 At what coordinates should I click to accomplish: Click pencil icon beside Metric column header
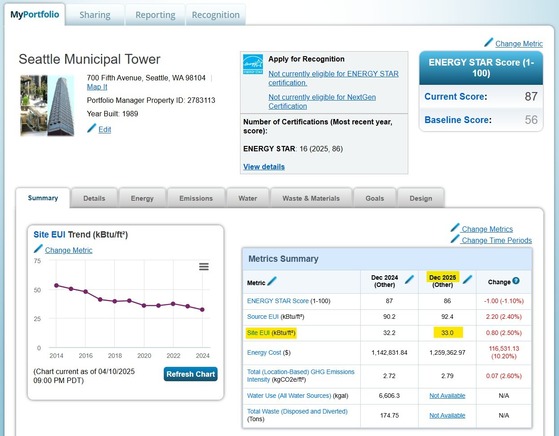(272, 281)
